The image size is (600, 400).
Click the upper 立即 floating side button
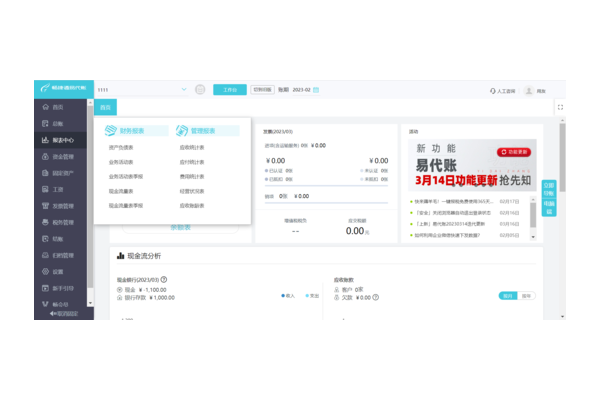tap(549, 189)
